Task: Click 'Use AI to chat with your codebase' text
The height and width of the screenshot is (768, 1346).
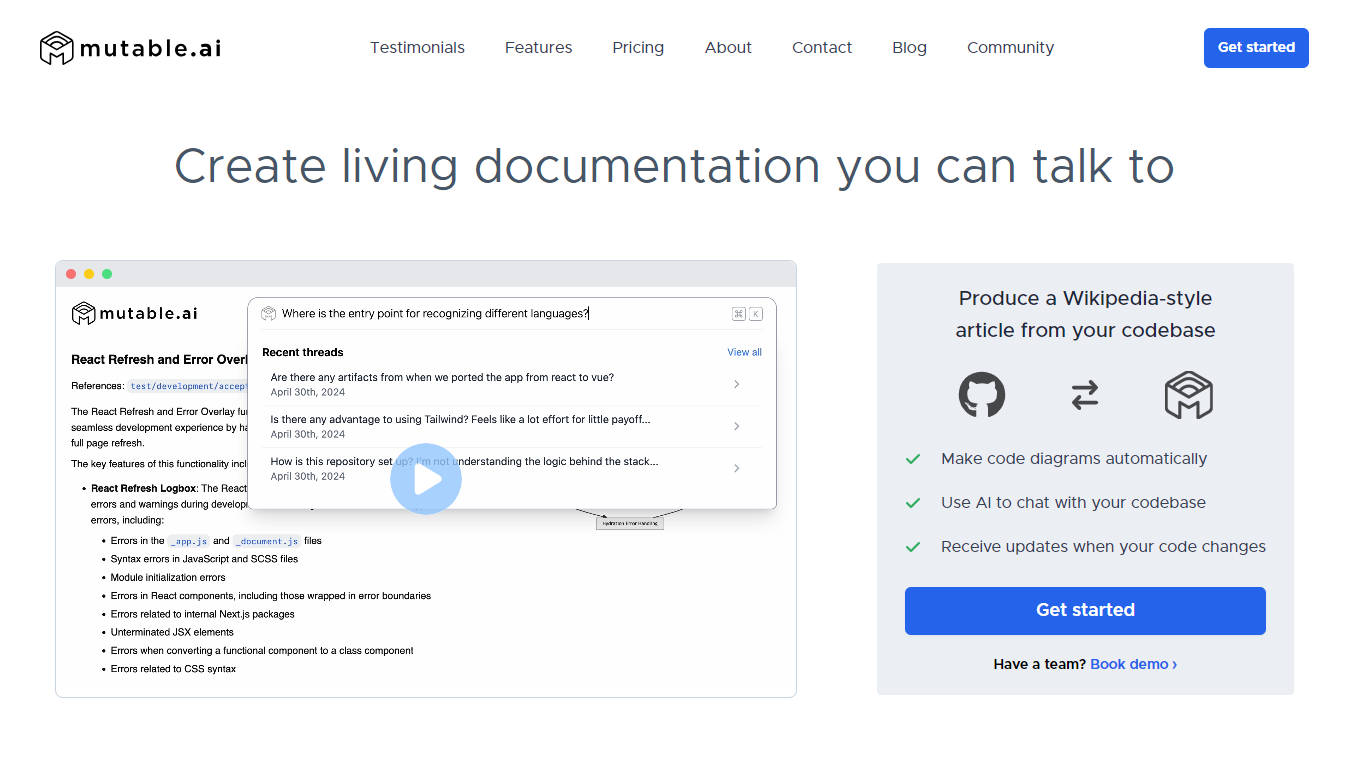Action: coord(1073,503)
